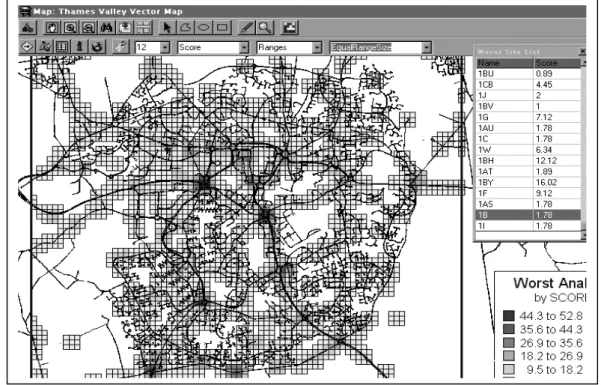The image size is (601, 385).
Task: Select the rectangle selection tool
Action: click(222, 28)
